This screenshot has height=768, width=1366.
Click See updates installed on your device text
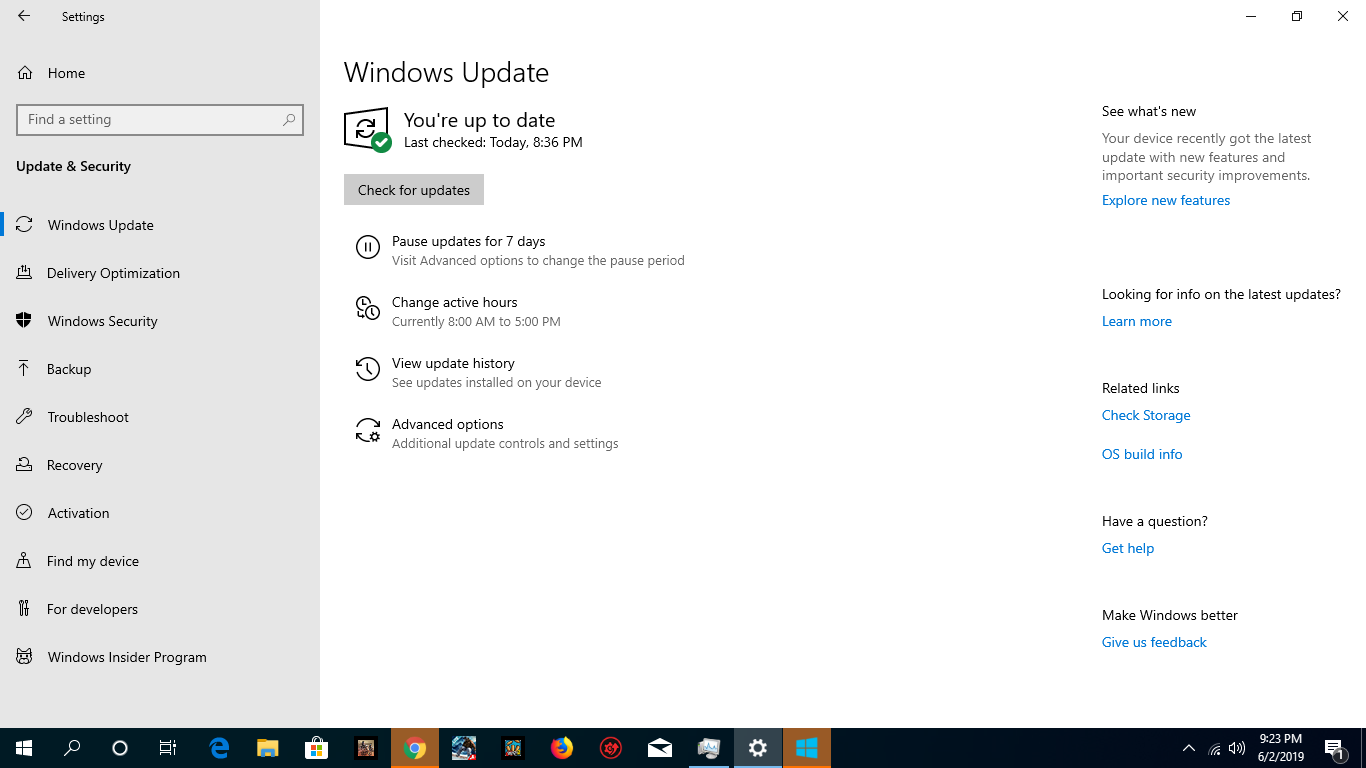click(497, 383)
